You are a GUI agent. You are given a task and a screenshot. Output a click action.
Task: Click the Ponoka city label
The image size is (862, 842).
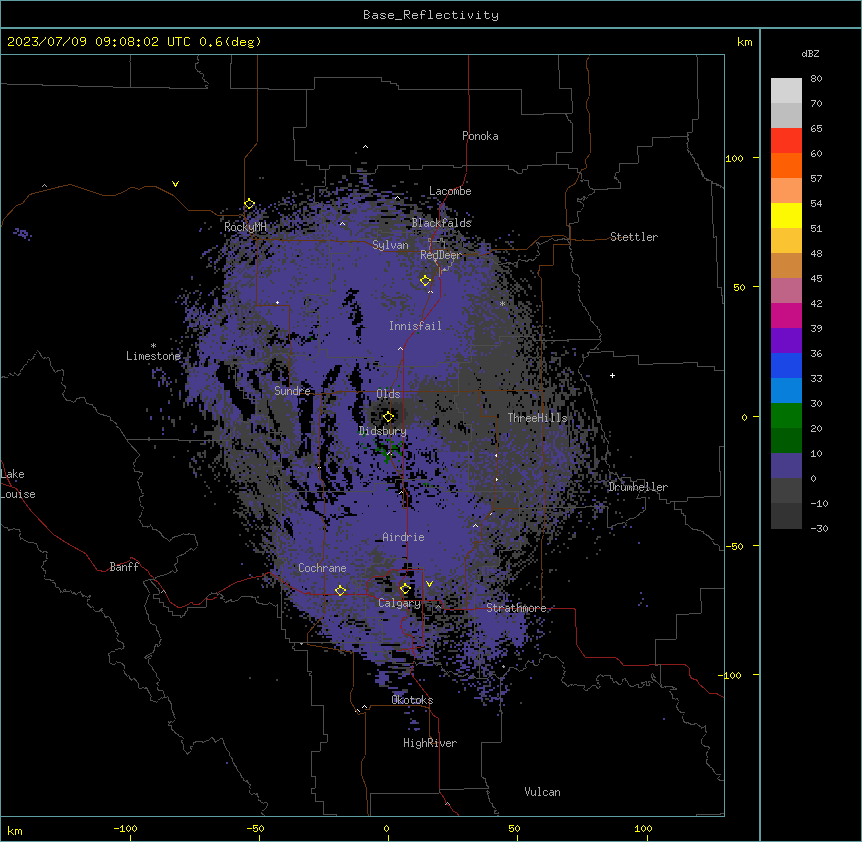click(x=480, y=136)
